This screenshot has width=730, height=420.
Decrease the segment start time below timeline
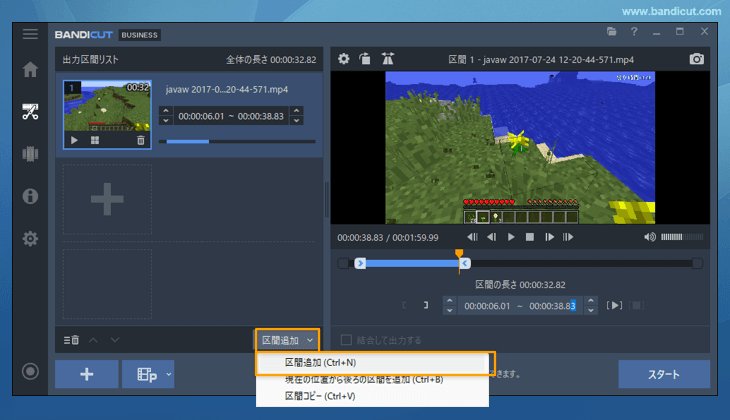(449, 311)
